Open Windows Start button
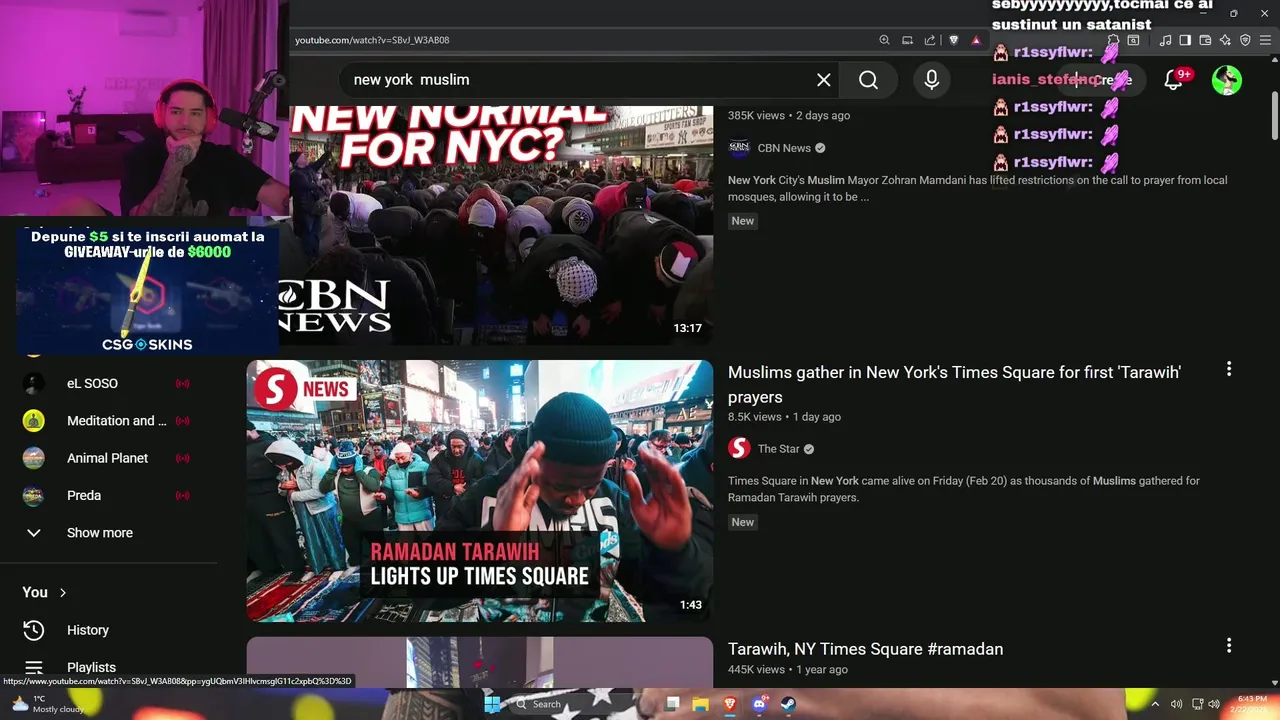Image resolution: width=1280 pixels, height=720 pixels. 492,704
